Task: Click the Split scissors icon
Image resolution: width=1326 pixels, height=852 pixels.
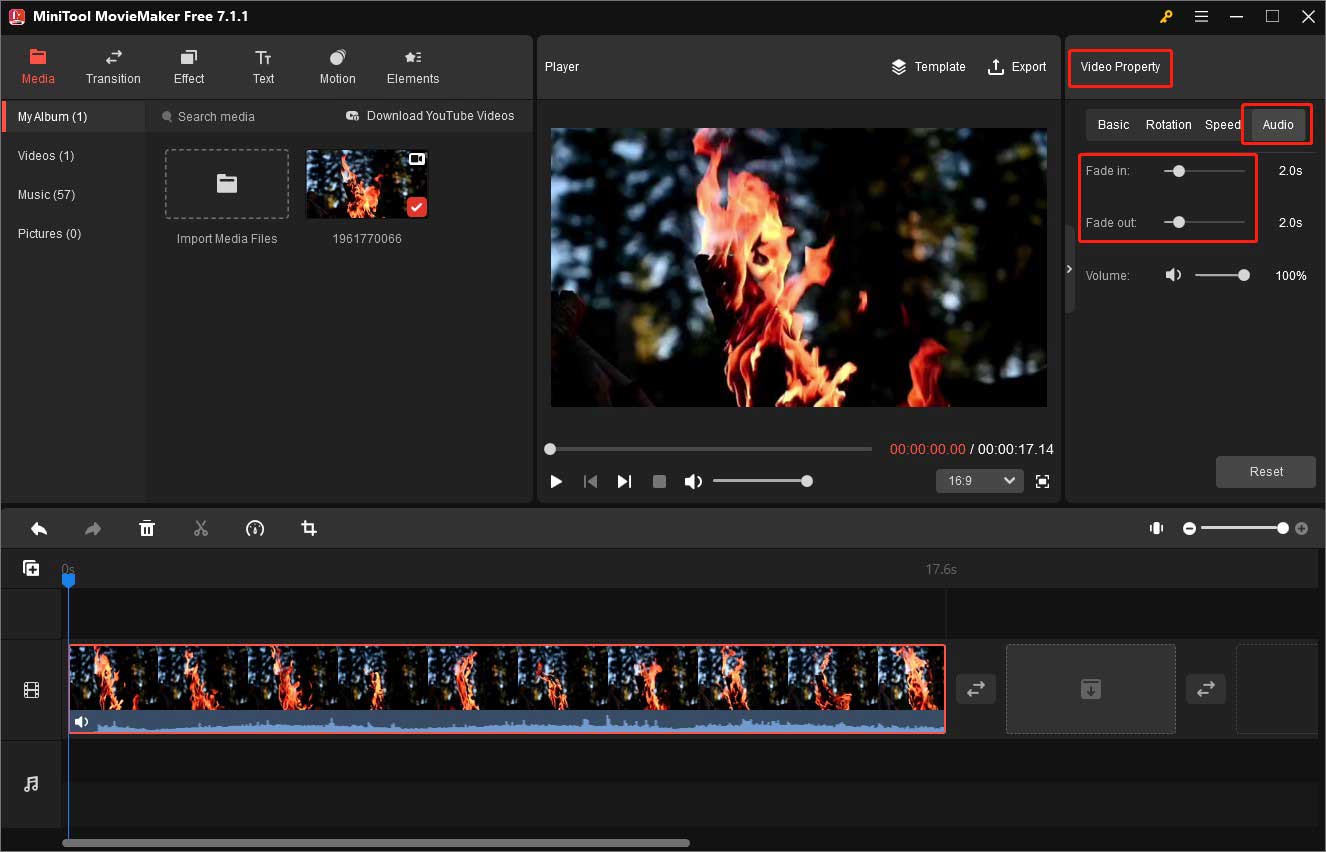Action: pos(201,528)
